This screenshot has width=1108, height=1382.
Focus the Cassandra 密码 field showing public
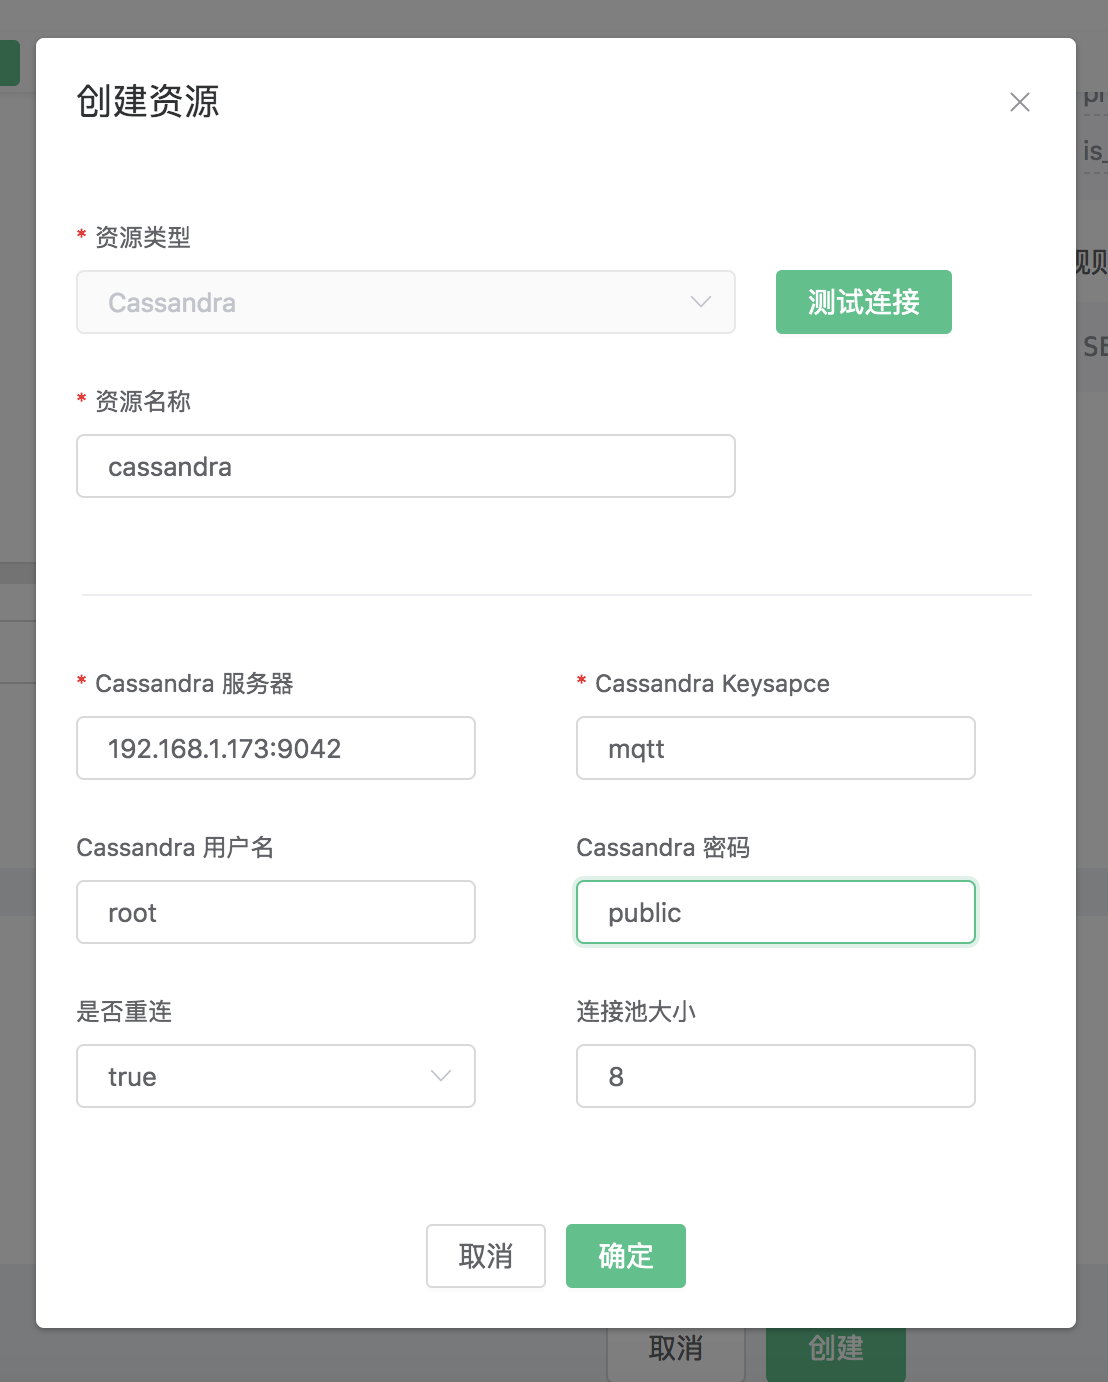pyautogui.click(x=775, y=912)
